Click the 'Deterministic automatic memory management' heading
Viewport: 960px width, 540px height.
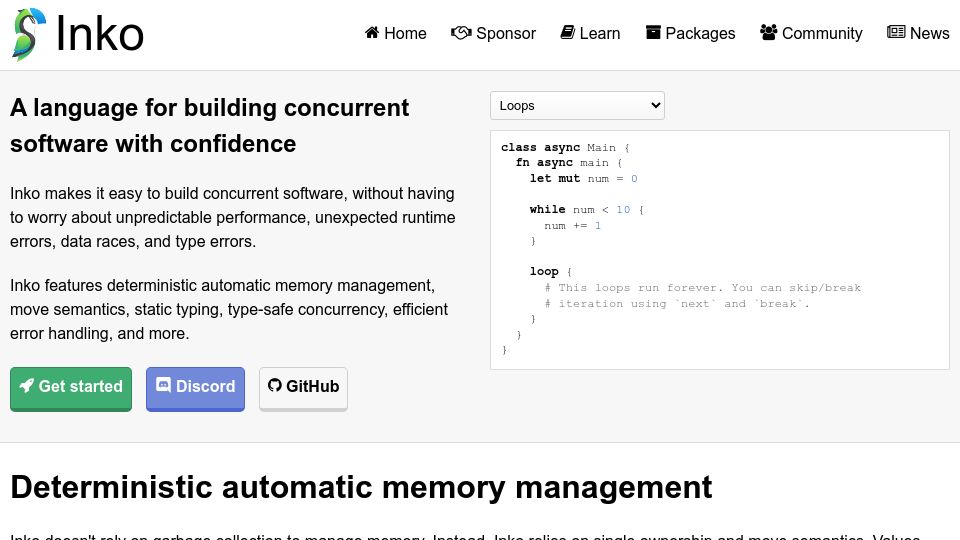(361, 487)
